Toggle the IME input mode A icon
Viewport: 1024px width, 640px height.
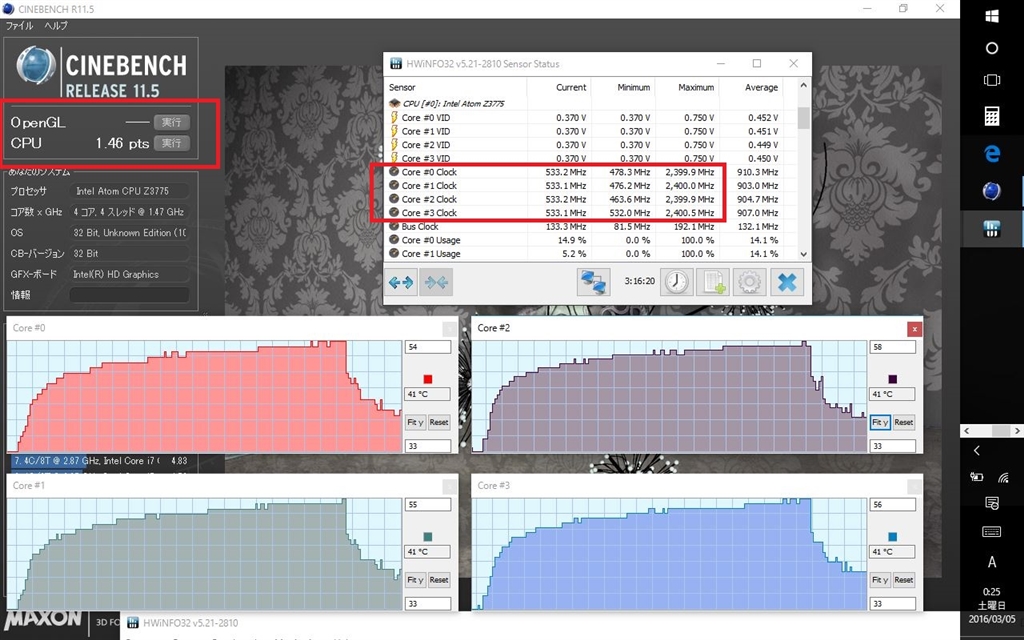tap(991, 562)
